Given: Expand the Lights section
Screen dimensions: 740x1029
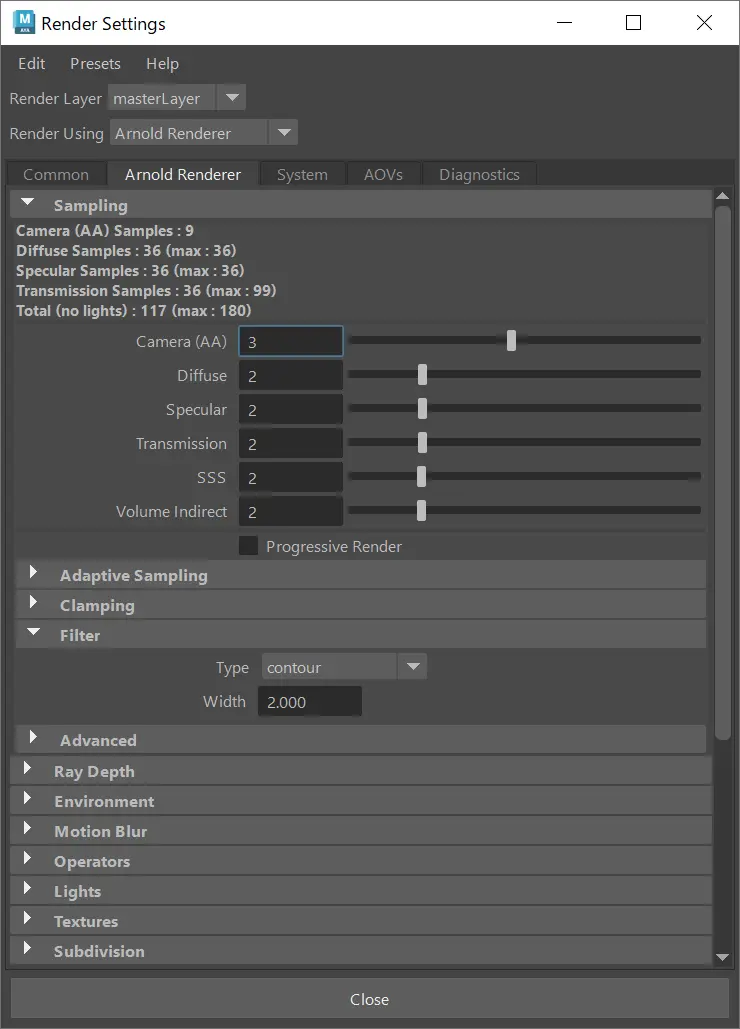Looking at the screenshot, I should click(361, 891).
